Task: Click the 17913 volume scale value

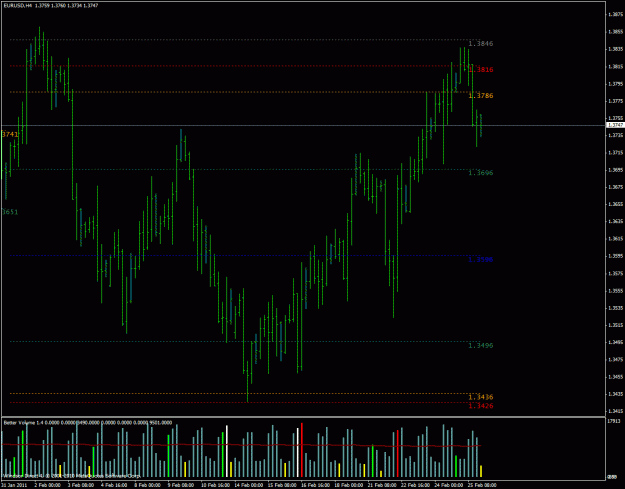Action: coord(615,421)
